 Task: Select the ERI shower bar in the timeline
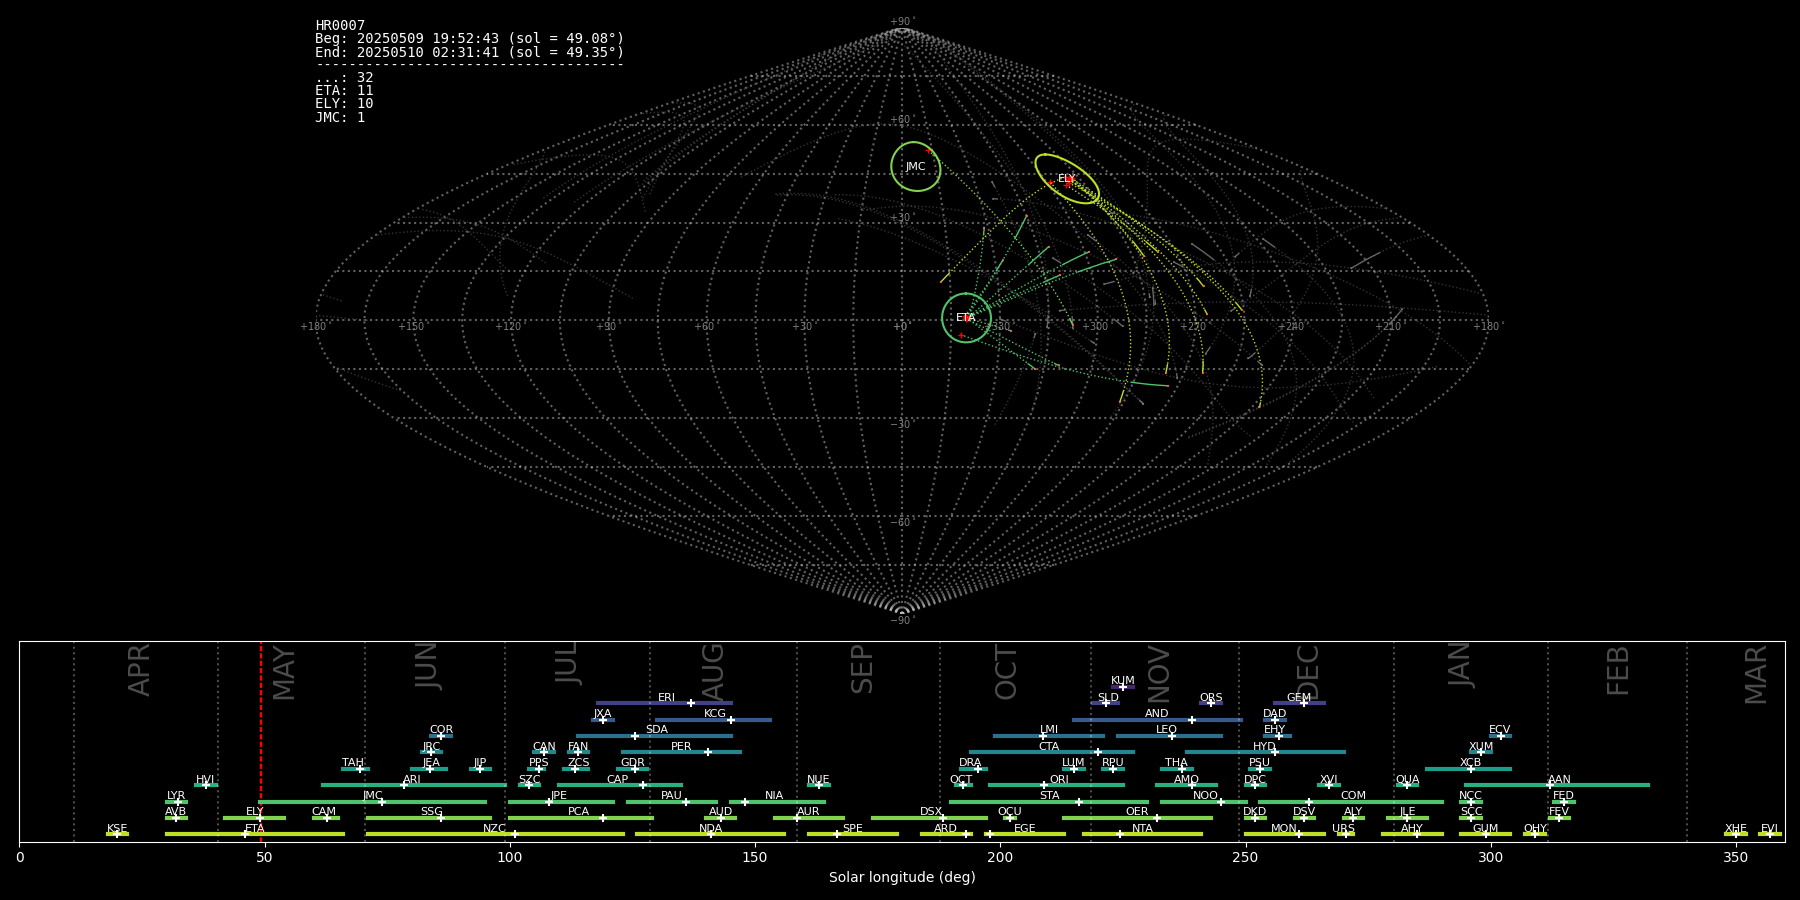click(664, 703)
